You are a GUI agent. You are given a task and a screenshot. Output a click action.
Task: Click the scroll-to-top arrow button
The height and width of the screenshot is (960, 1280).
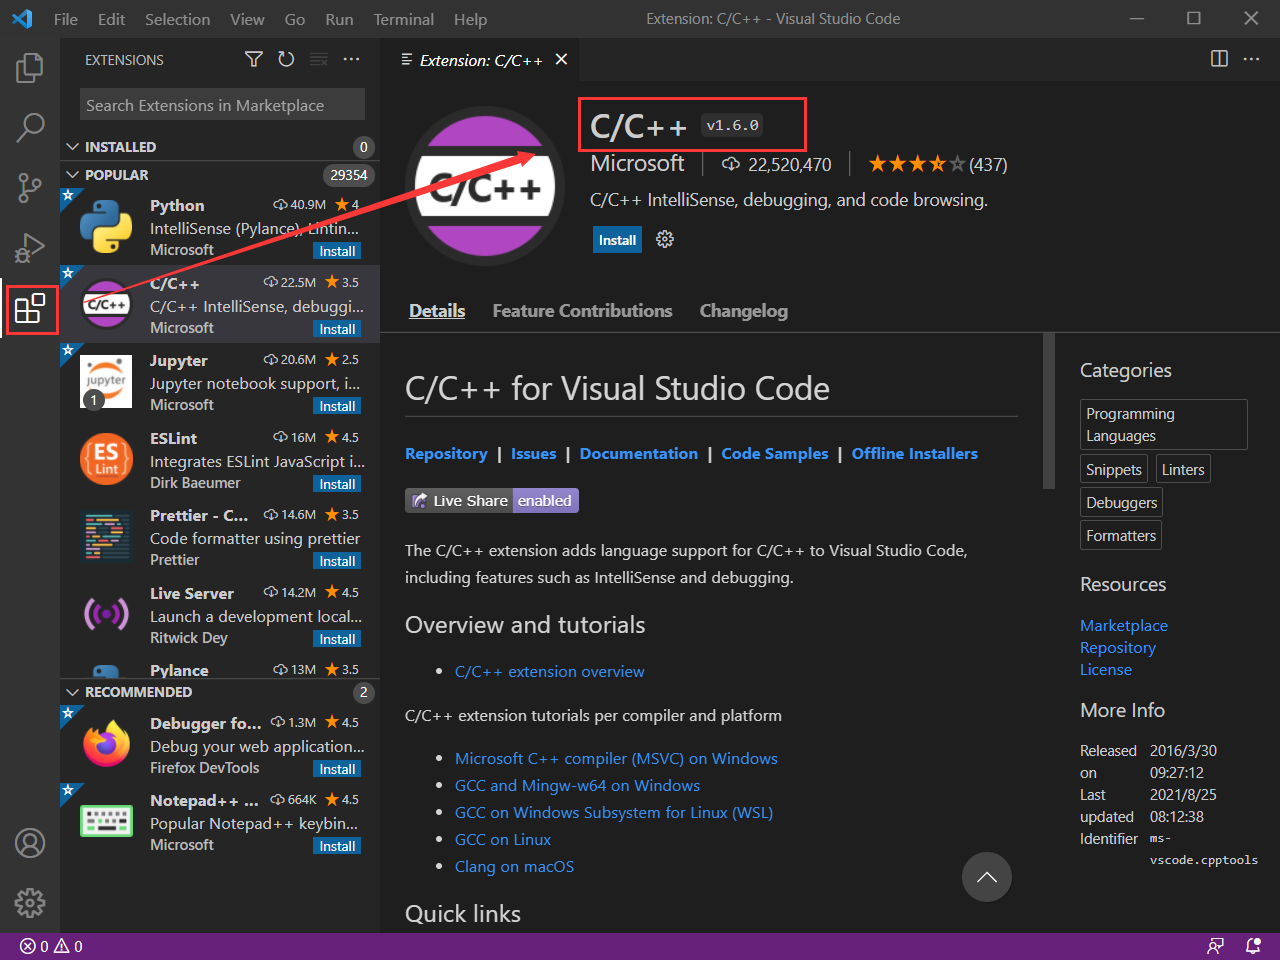[x=987, y=877]
